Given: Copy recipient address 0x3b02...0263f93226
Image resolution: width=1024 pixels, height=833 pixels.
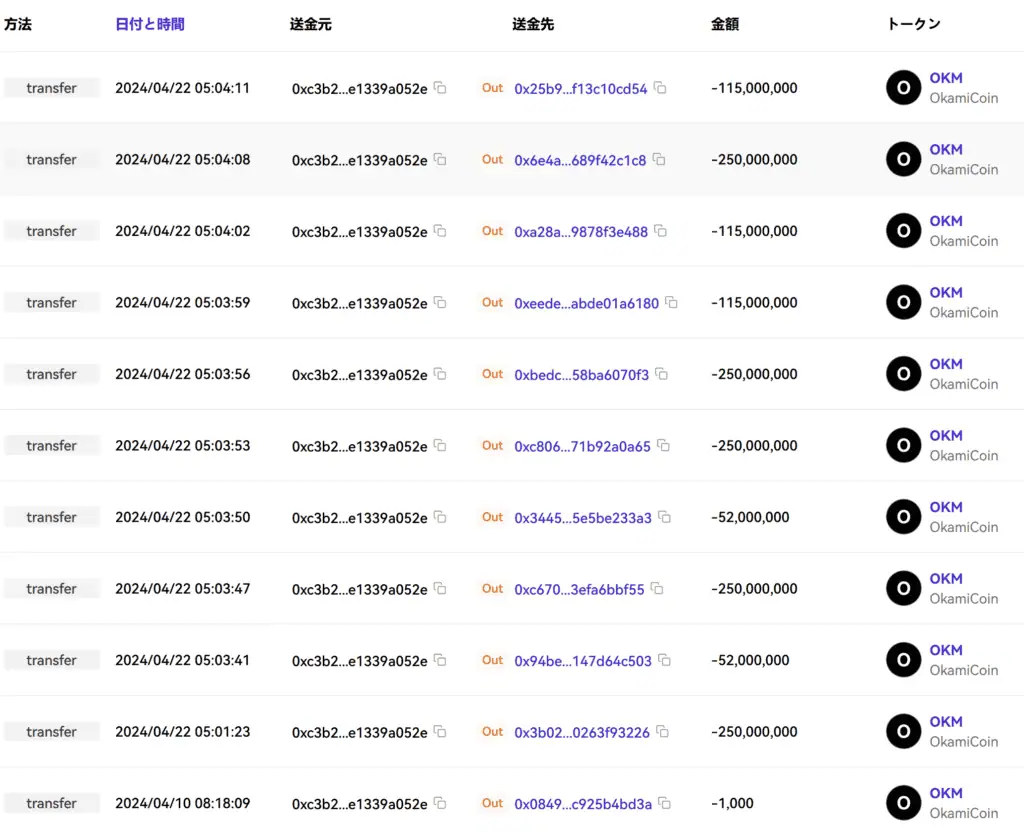Looking at the screenshot, I should [662, 731].
